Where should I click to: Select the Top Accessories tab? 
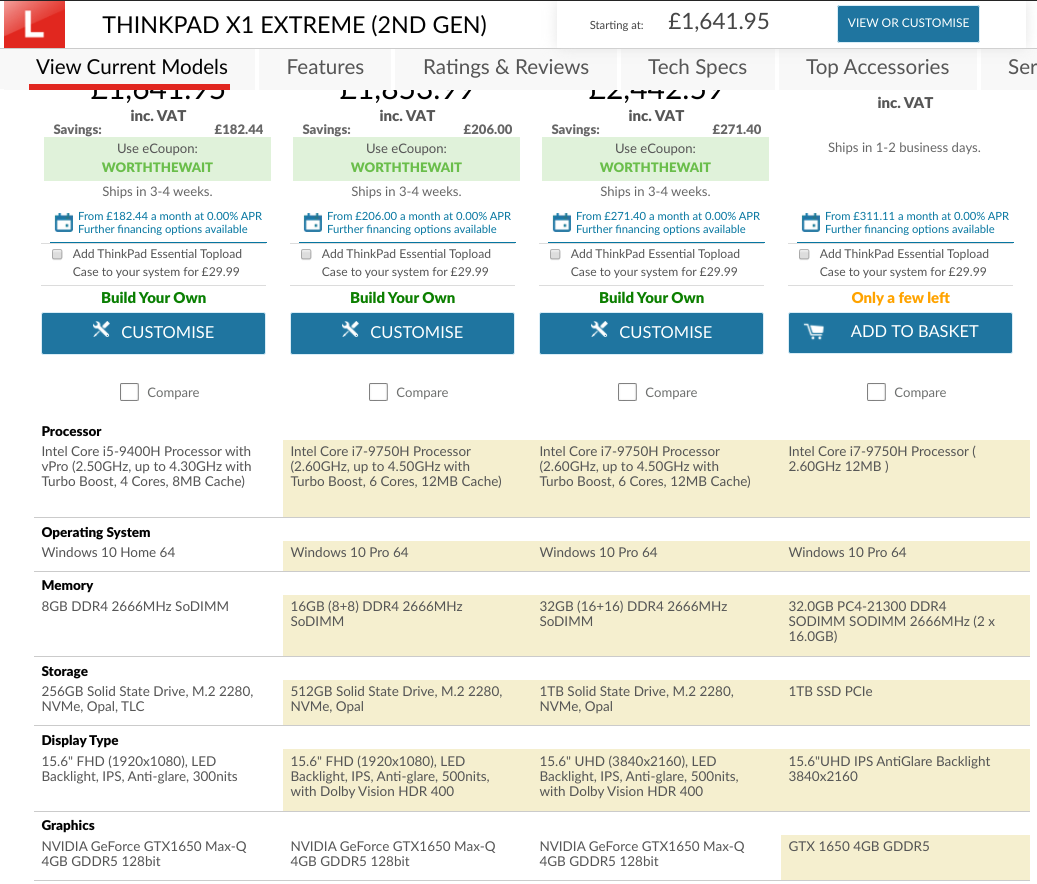tap(878, 67)
